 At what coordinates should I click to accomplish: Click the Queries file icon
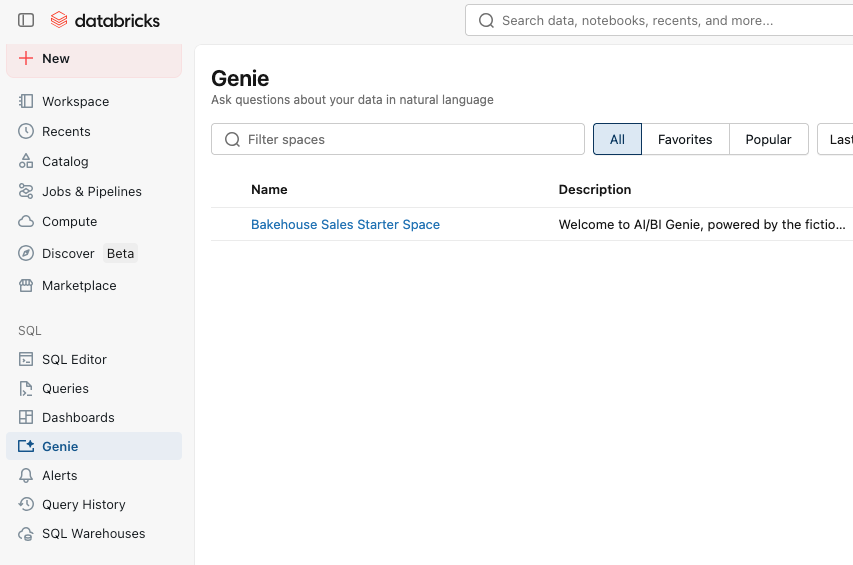click(x=26, y=388)
